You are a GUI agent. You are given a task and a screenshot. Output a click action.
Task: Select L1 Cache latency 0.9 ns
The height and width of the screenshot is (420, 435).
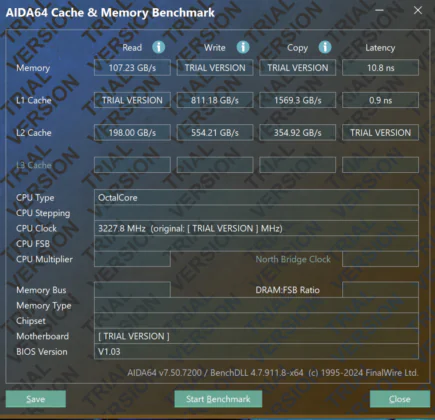point(380,100)
